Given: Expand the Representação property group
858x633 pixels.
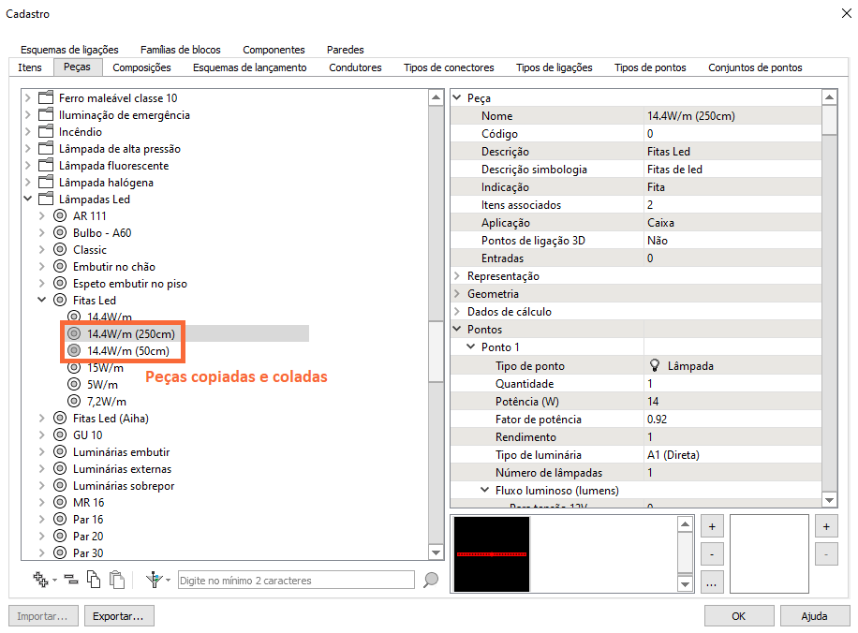Looking at the screenshot, I should pos(457,276).
